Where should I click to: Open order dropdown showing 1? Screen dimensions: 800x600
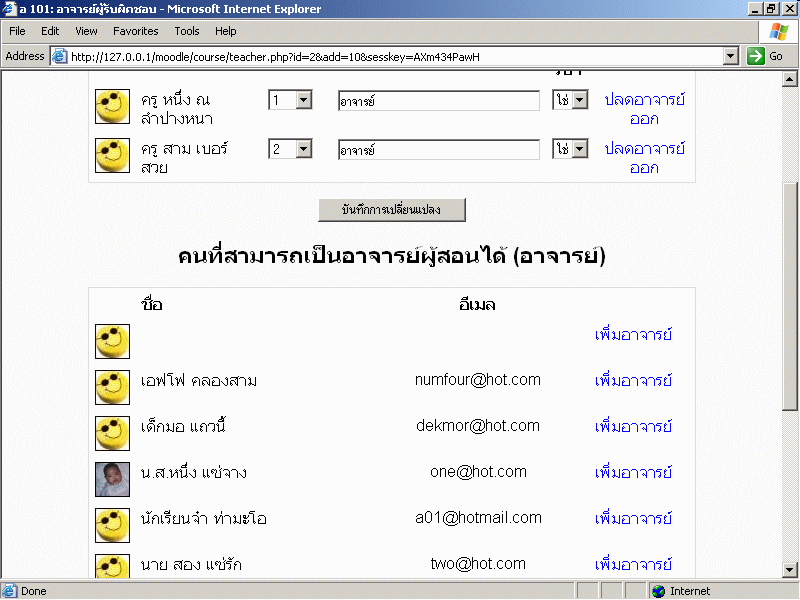pos(303,100)
